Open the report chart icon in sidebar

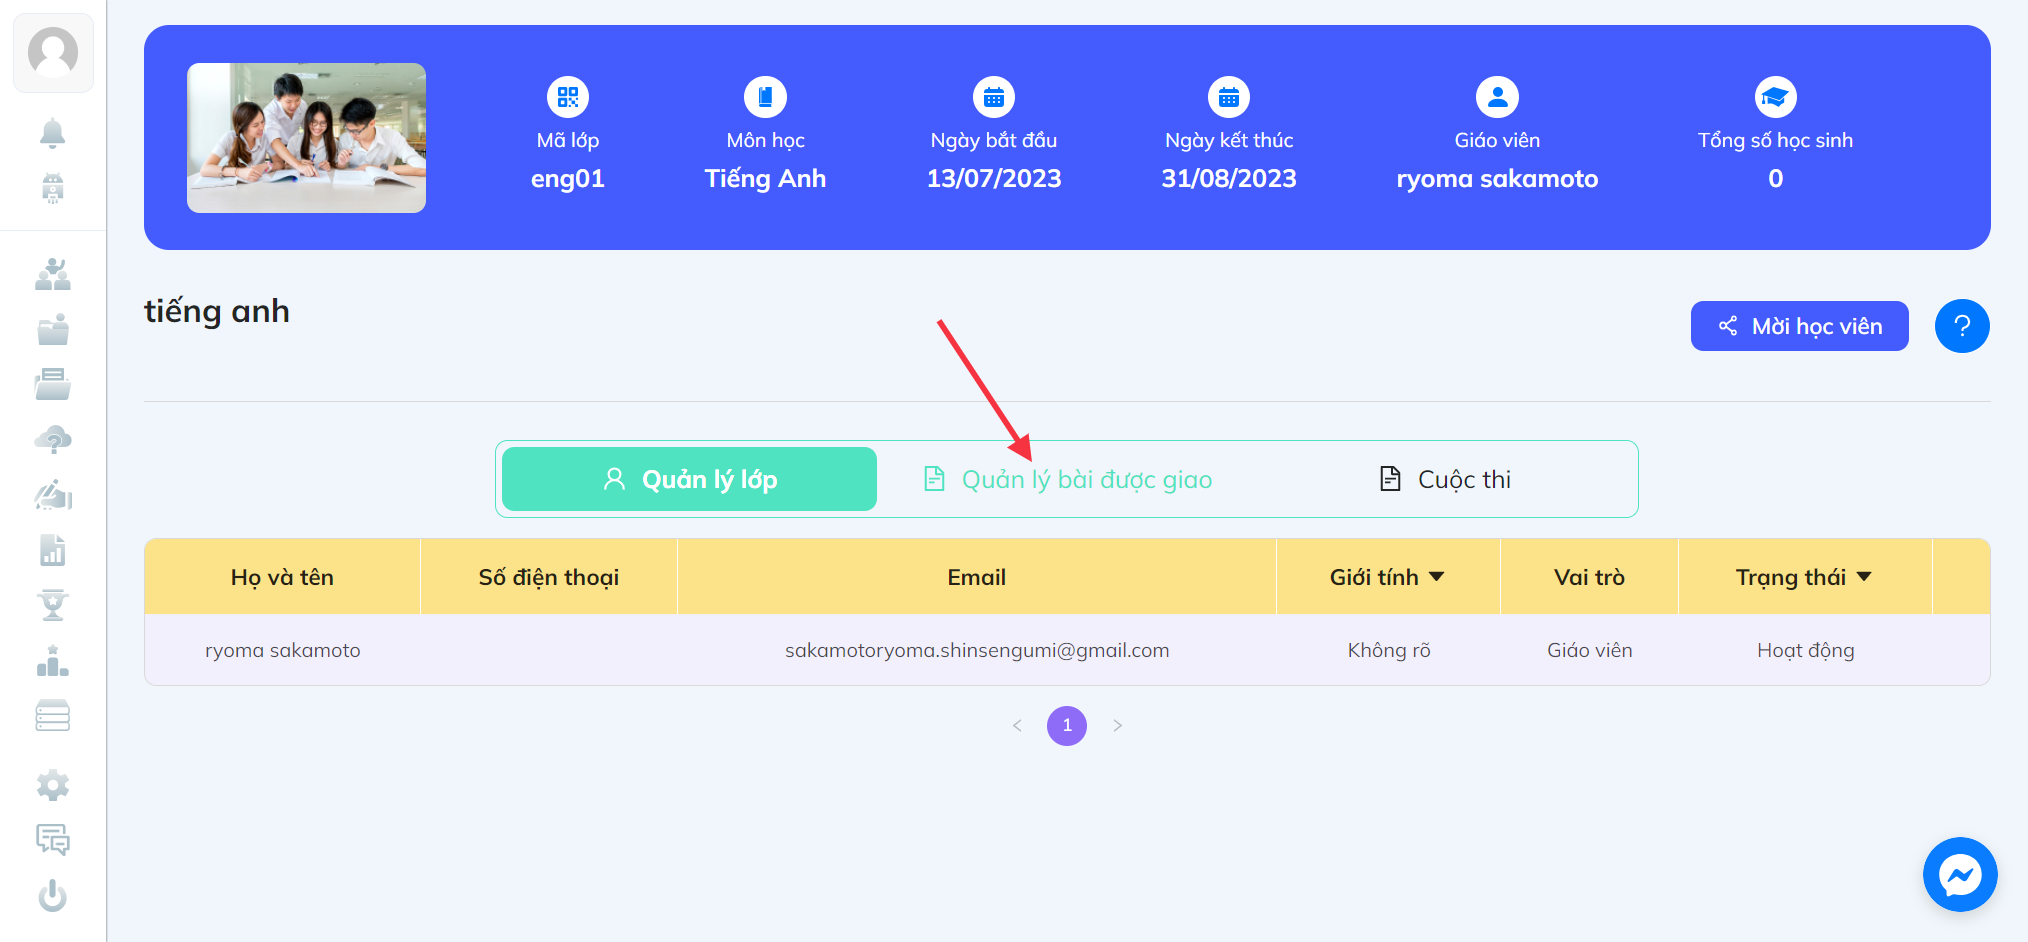52,550
